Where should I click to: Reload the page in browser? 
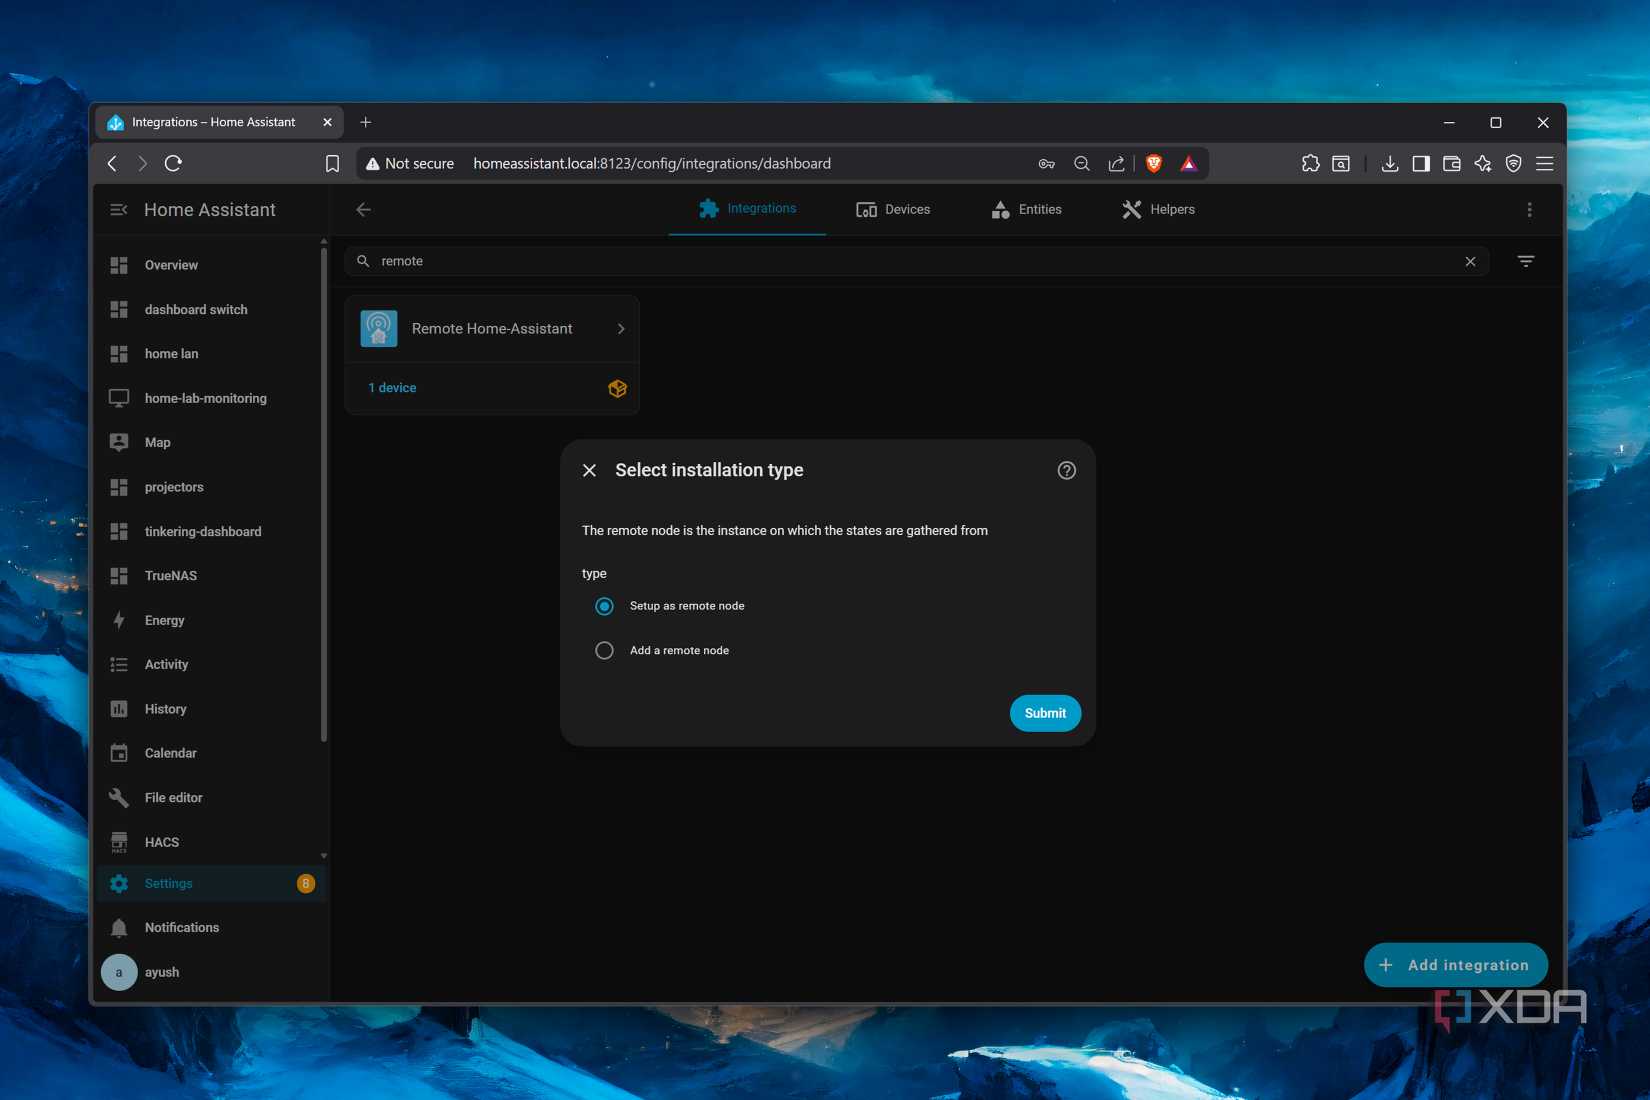173,163
